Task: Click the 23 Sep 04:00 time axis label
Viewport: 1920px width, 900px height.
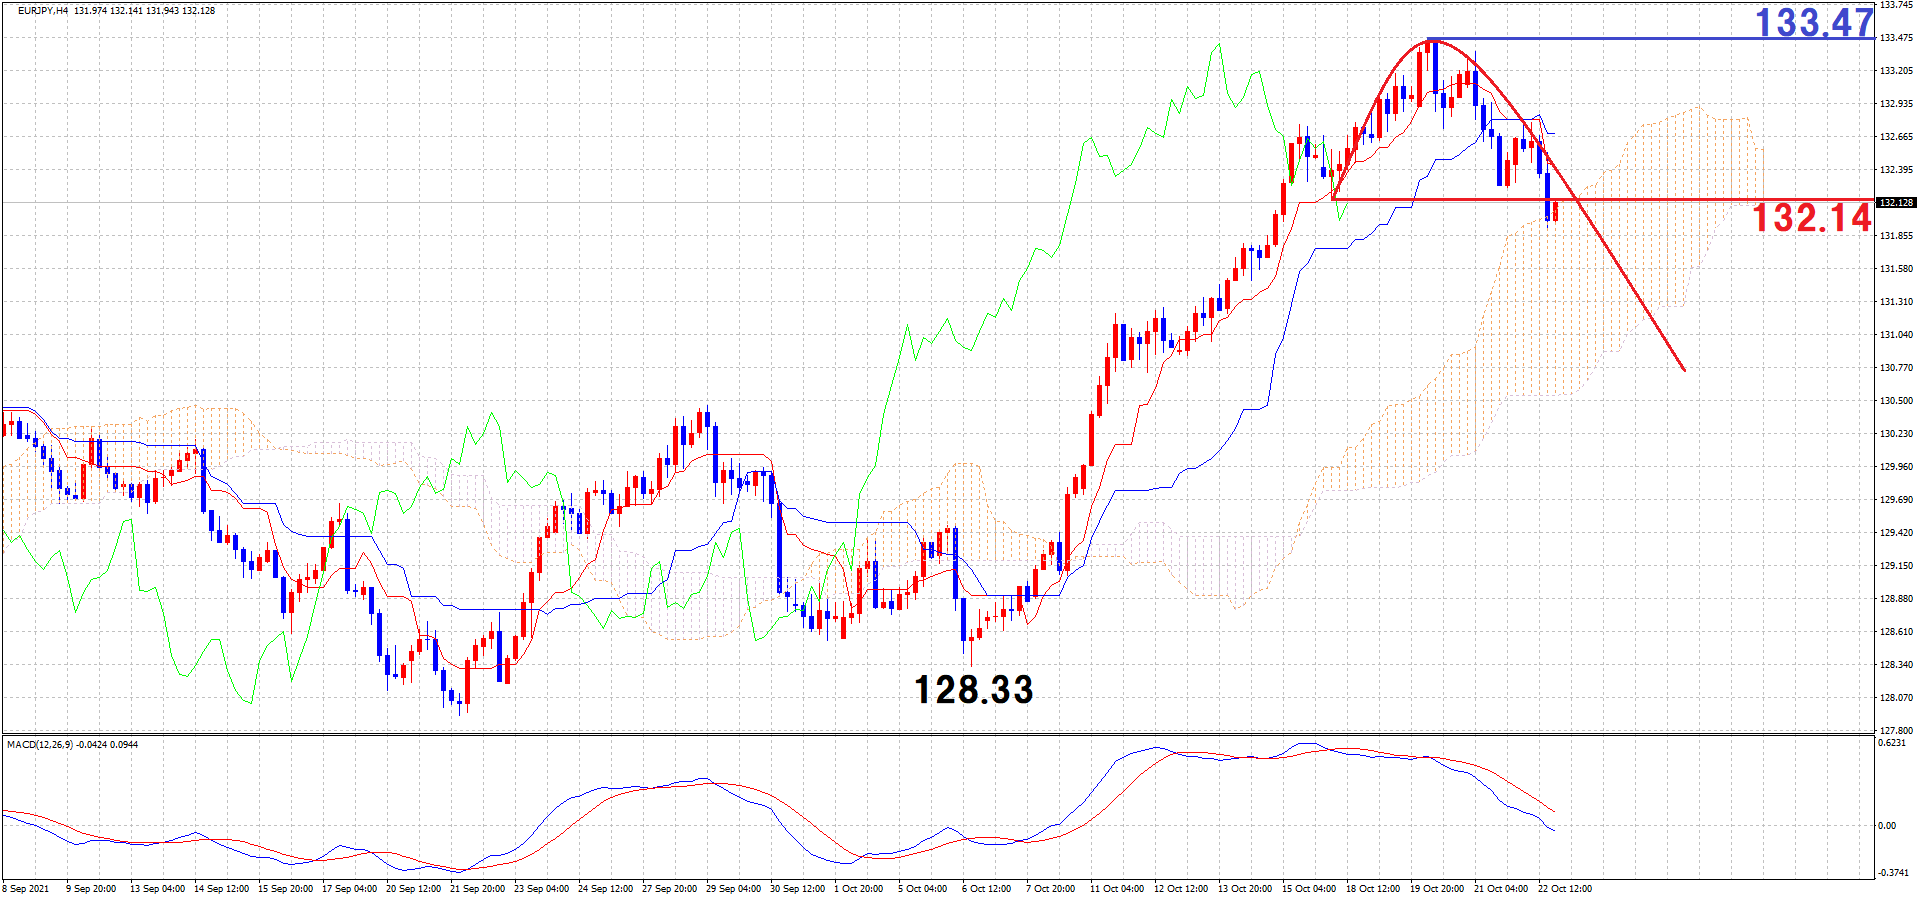Action: (541, 888)
